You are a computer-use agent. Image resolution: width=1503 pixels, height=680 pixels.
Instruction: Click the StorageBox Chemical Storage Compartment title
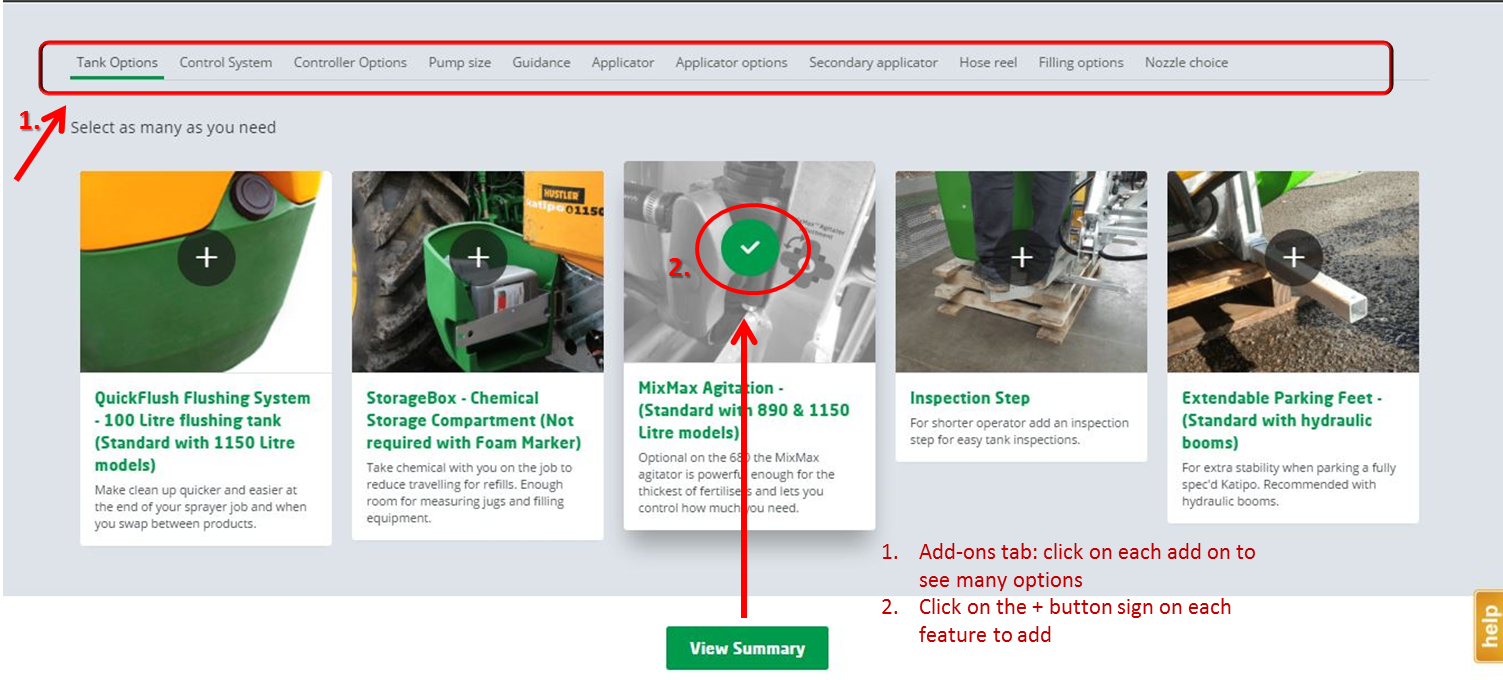pyautogui.click(x=474, y=420)
